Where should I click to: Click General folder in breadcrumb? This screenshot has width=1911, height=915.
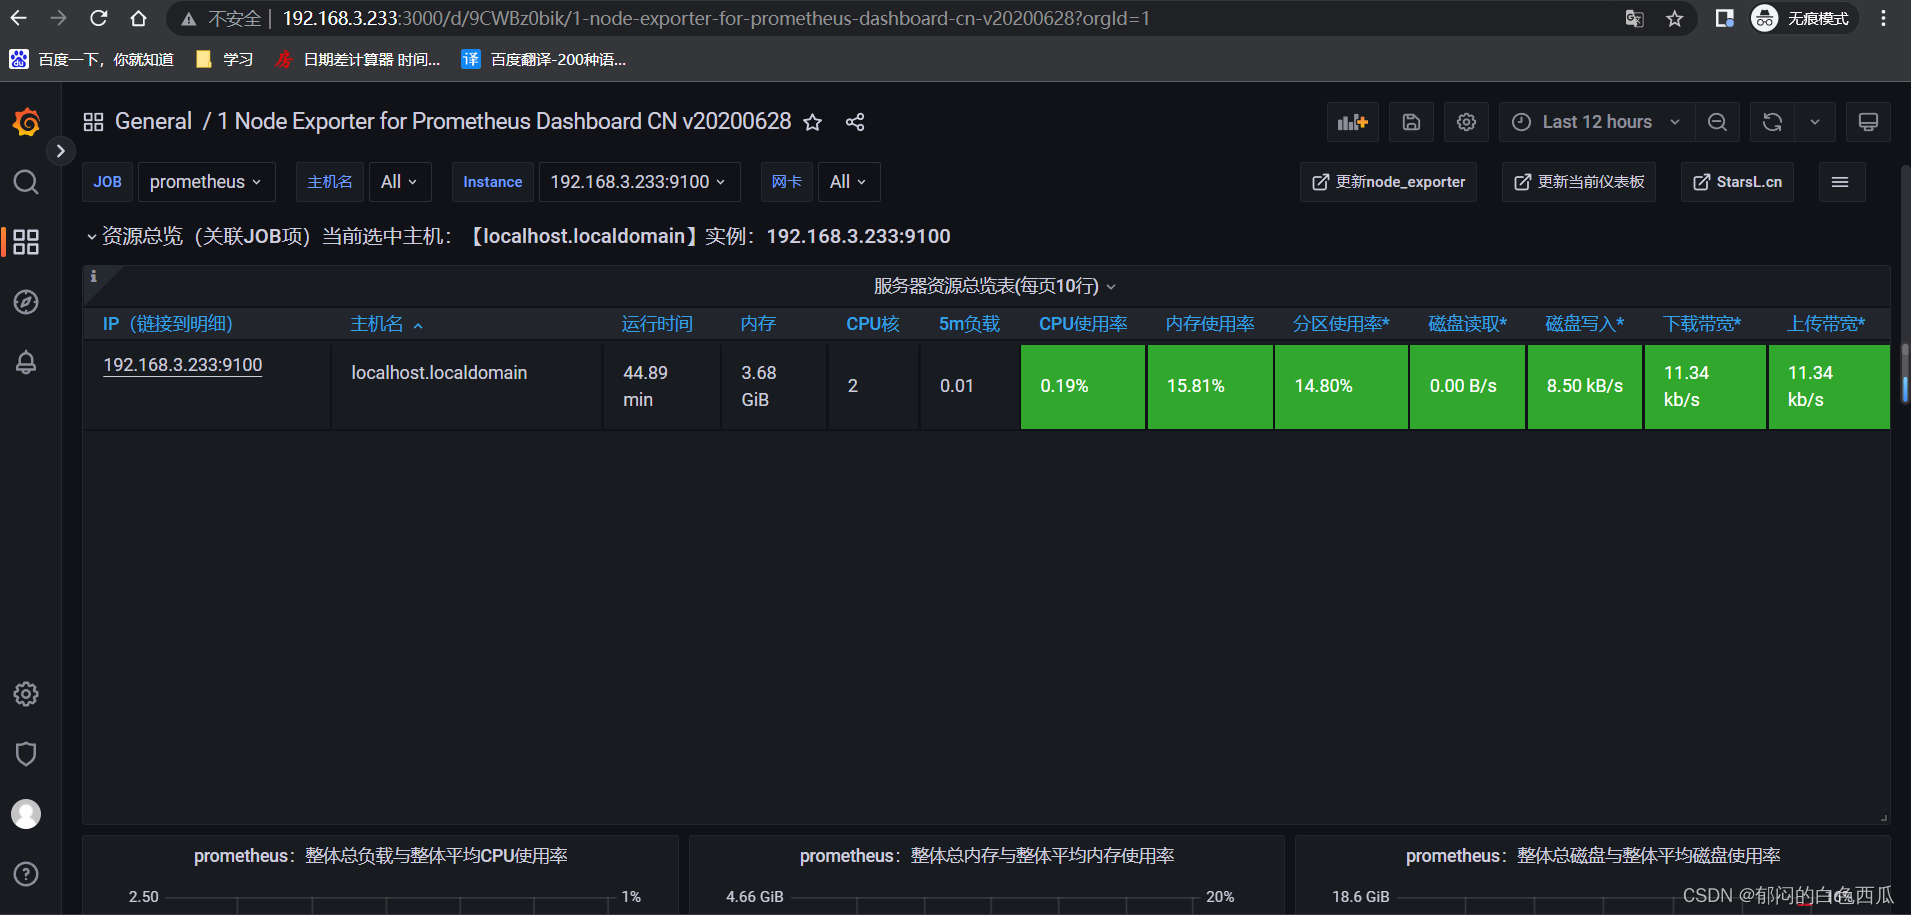[153, 122]
